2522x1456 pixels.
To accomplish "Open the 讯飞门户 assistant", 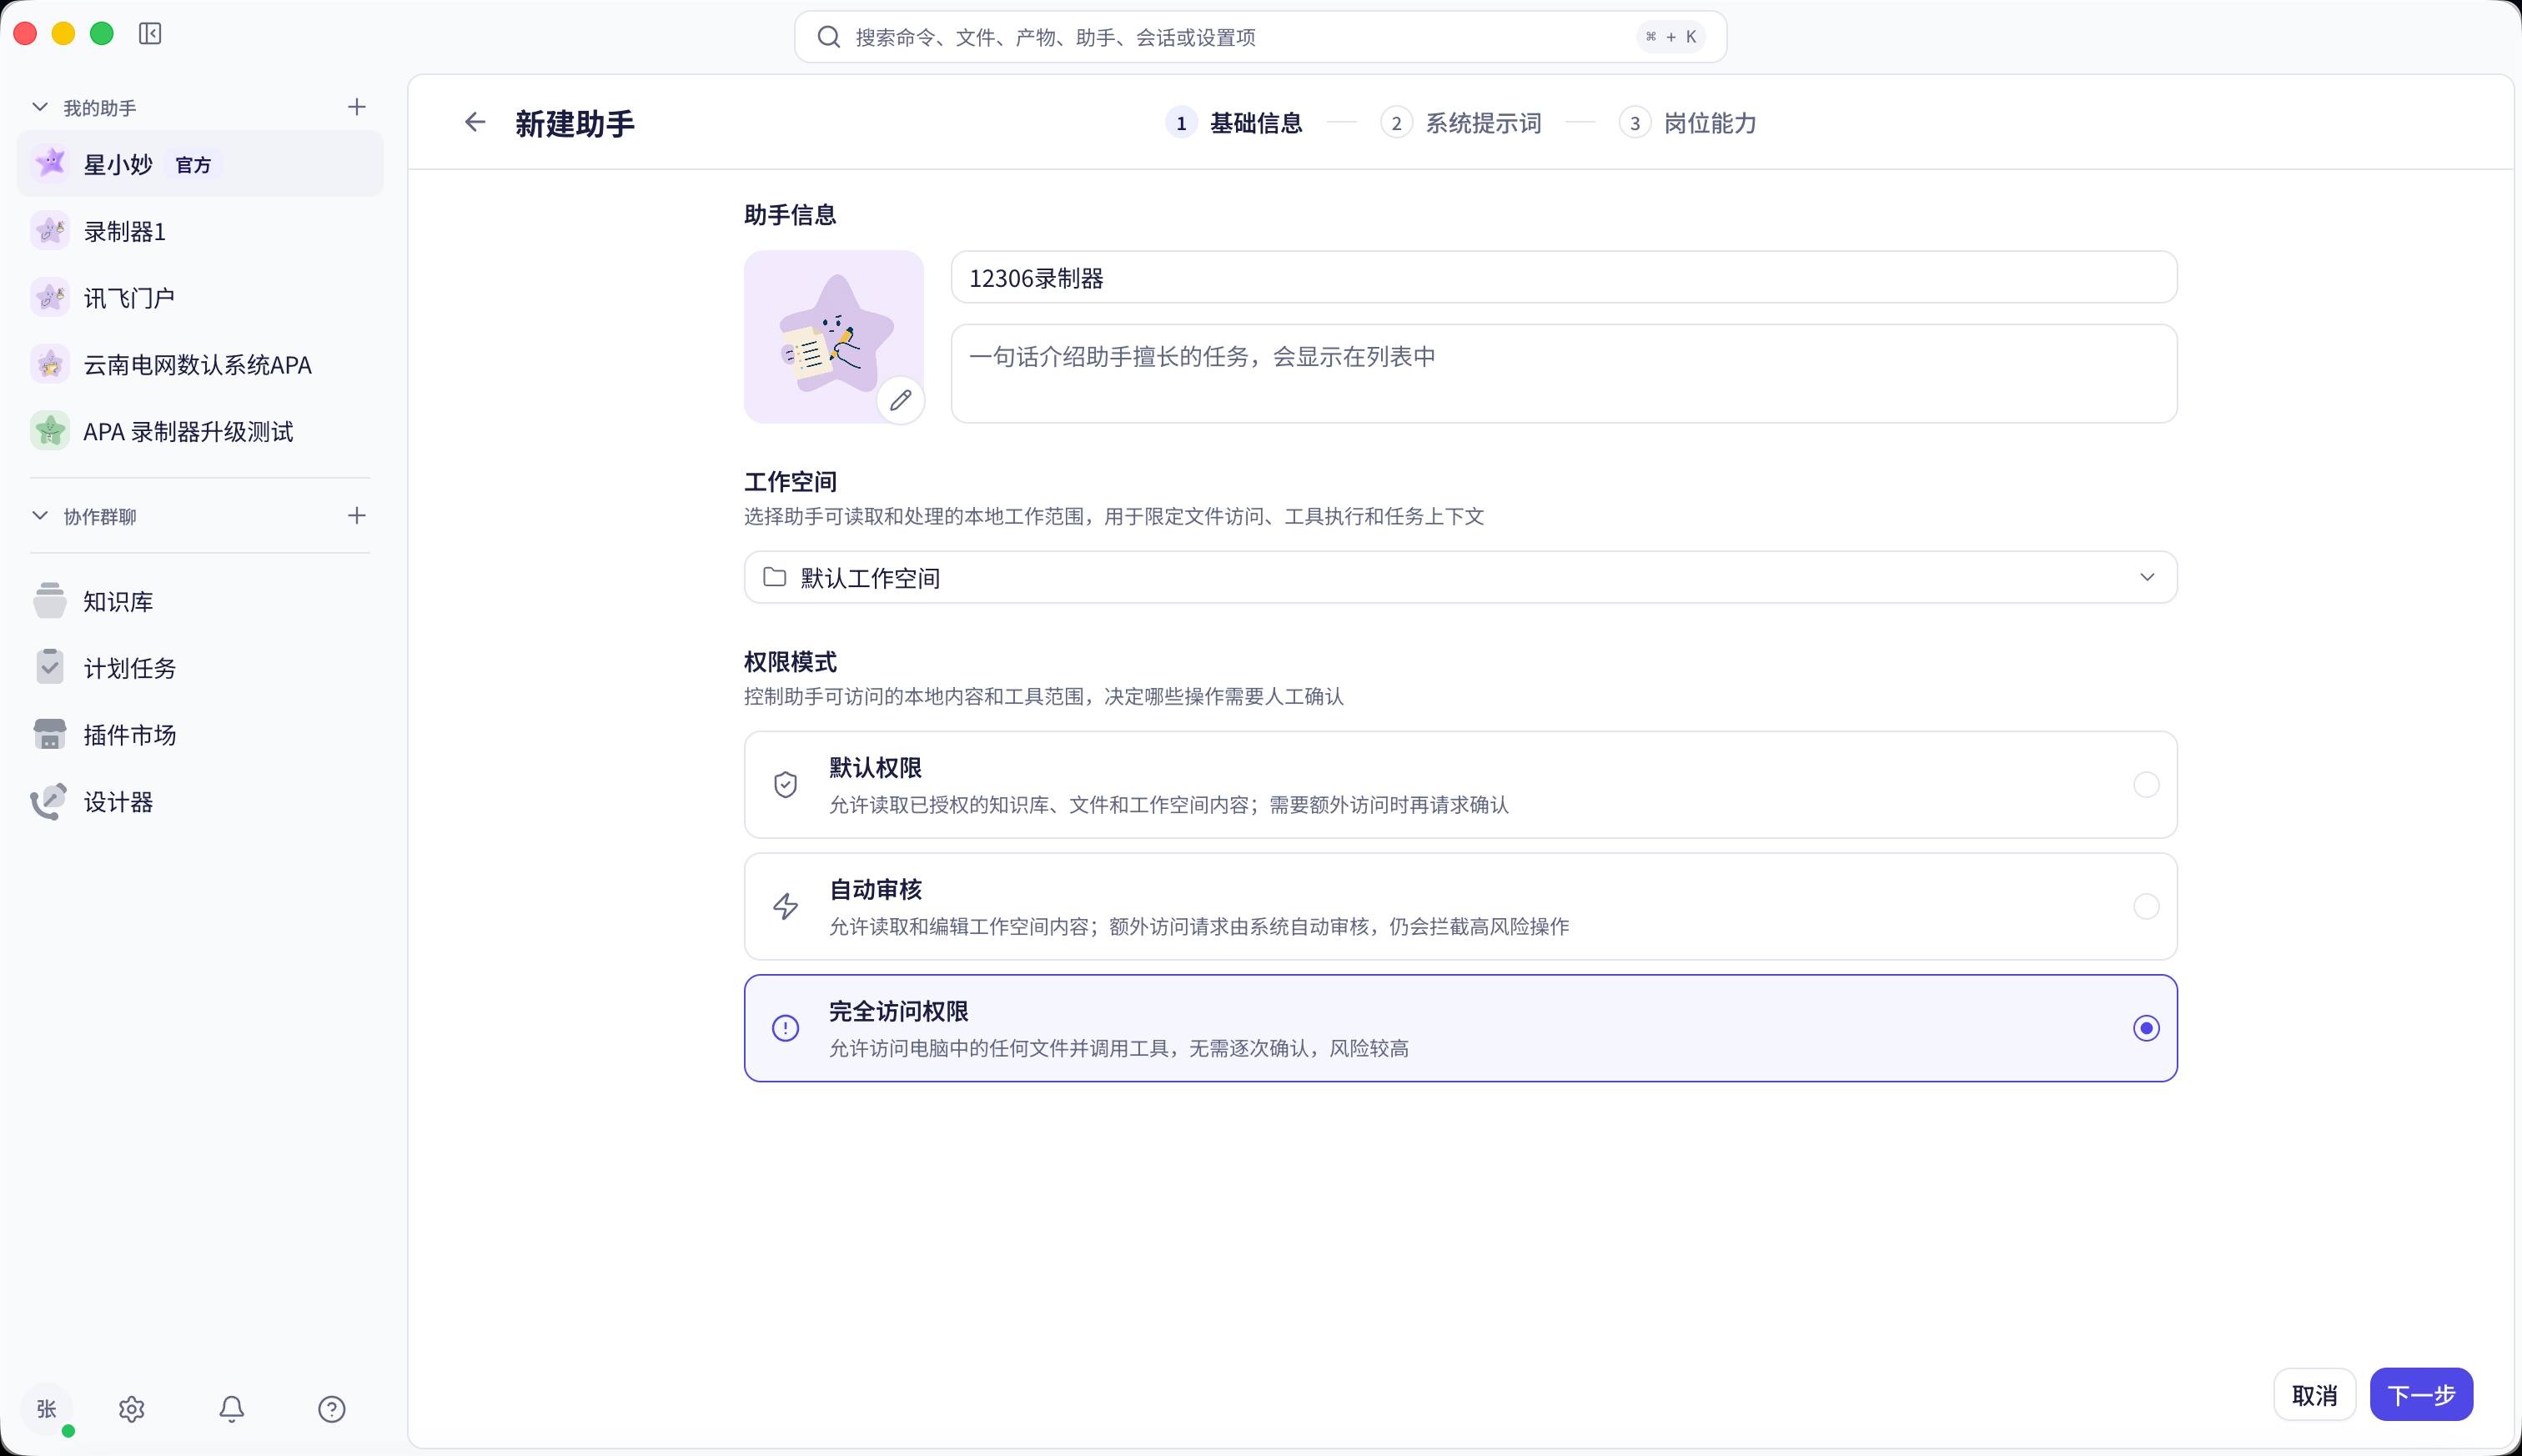I will (x=200, y=298).
